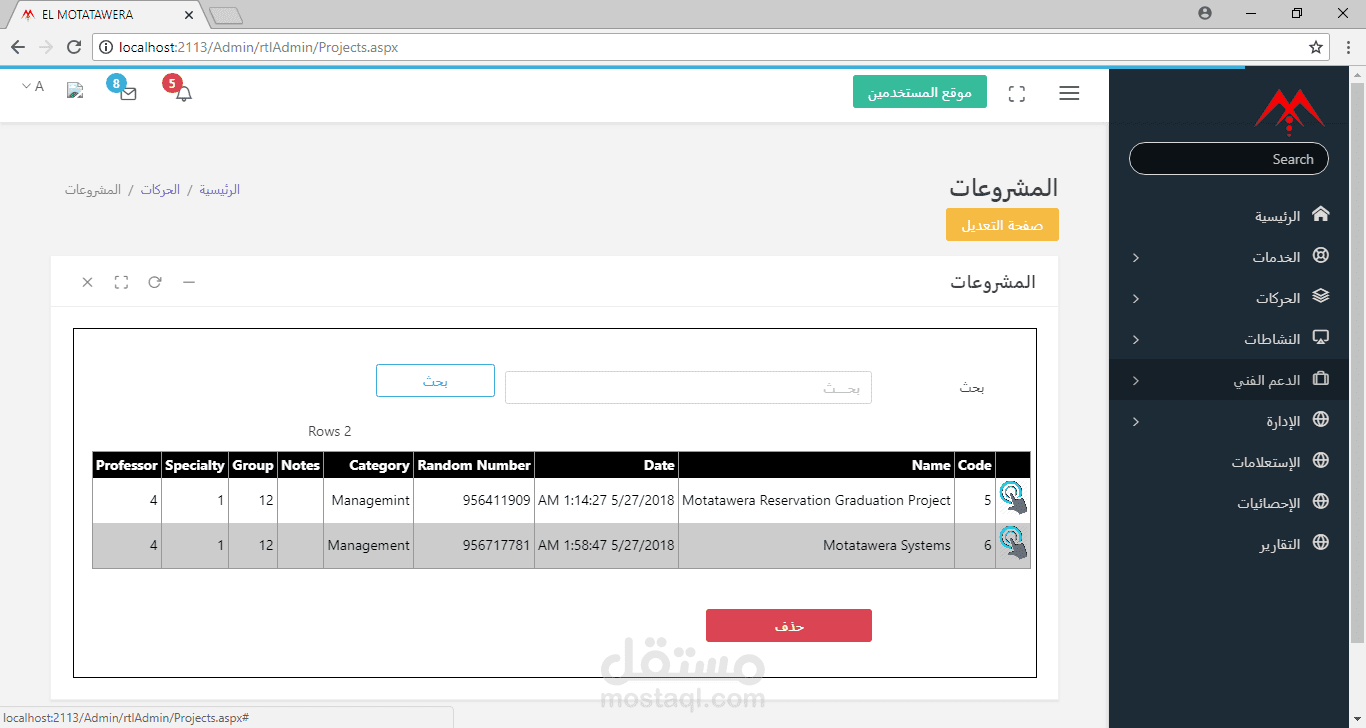Open الإحصائيات sidebar menu item
1366x728 pixels.
click(1229, 503)
